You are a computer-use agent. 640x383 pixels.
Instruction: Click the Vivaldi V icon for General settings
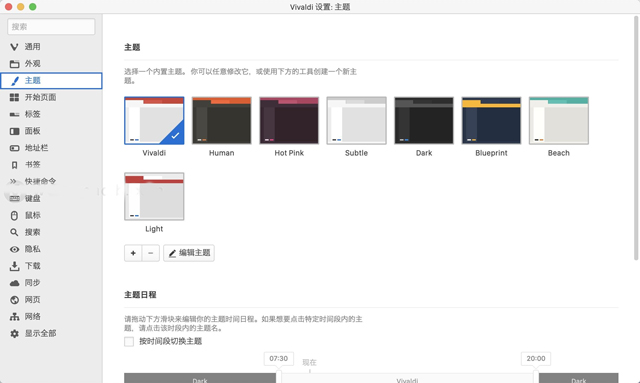(14, 47)
